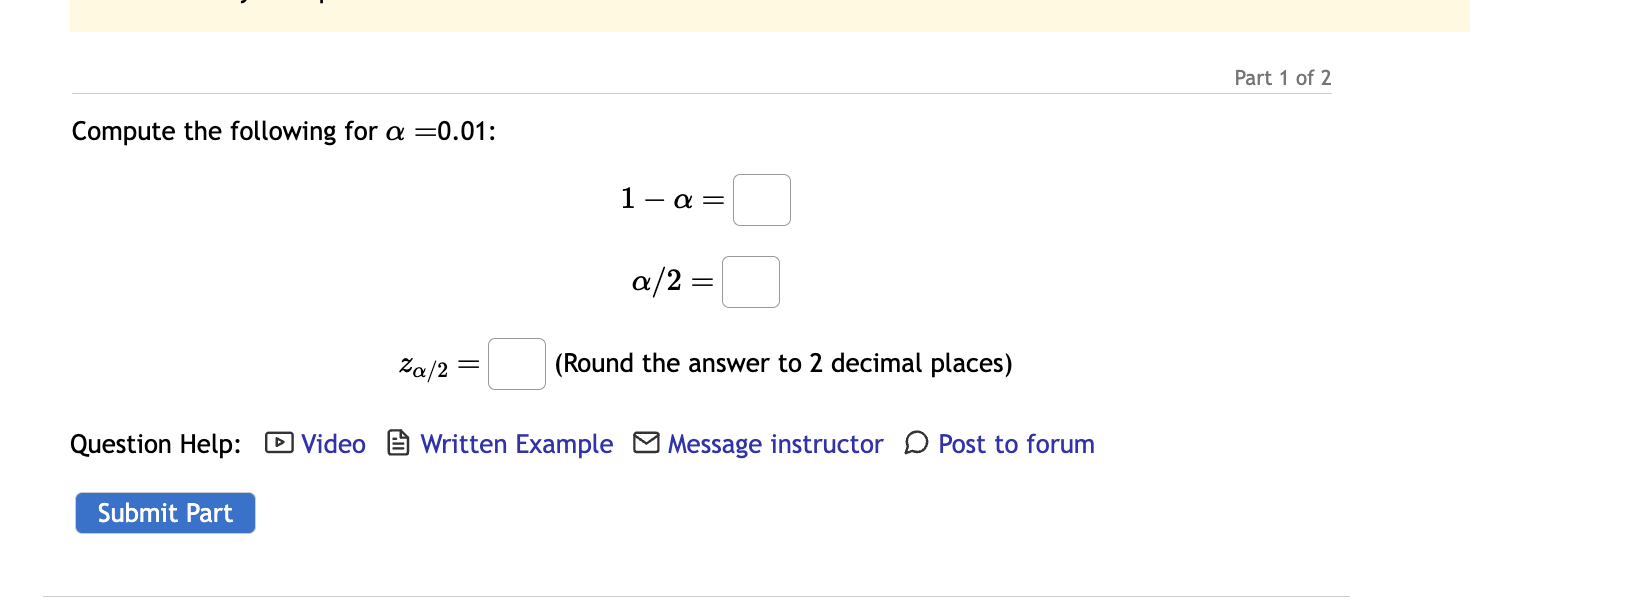This screenshot has height=602, width=1632.
Task: Click the envelope icon before Message instructor
Action: (x=645, y=443)
